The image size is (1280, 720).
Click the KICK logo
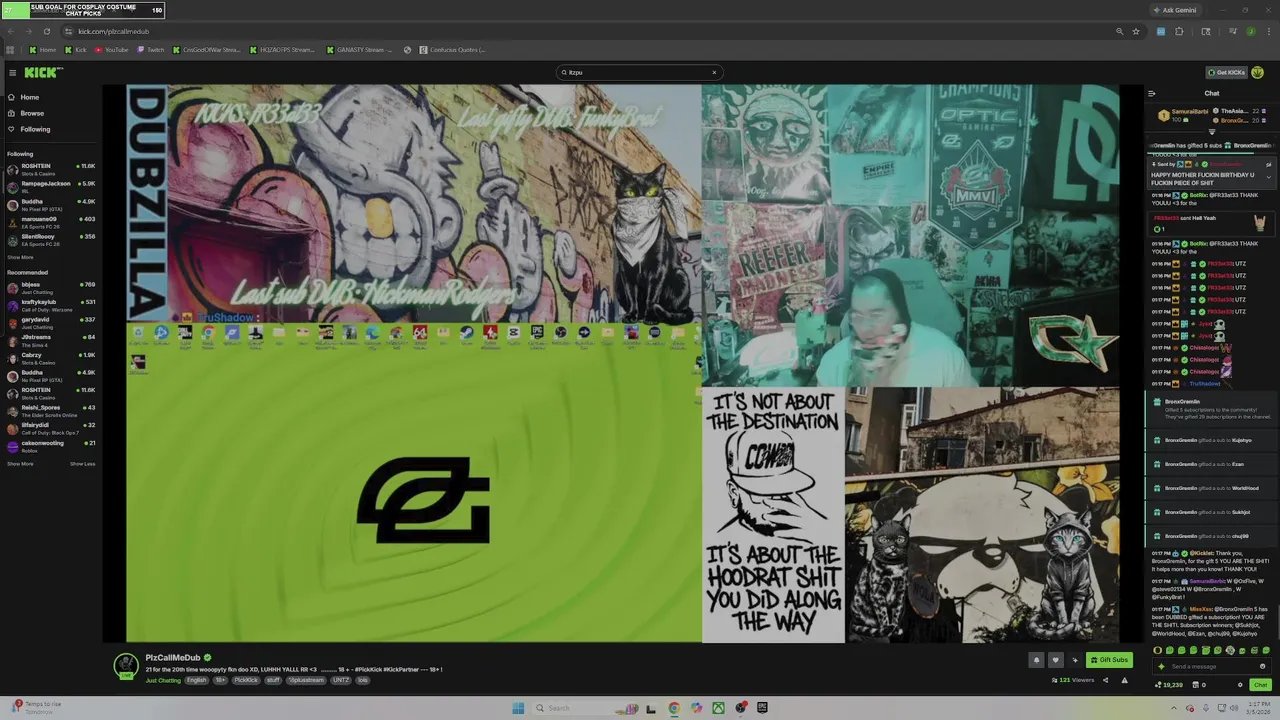click(43, 72)
